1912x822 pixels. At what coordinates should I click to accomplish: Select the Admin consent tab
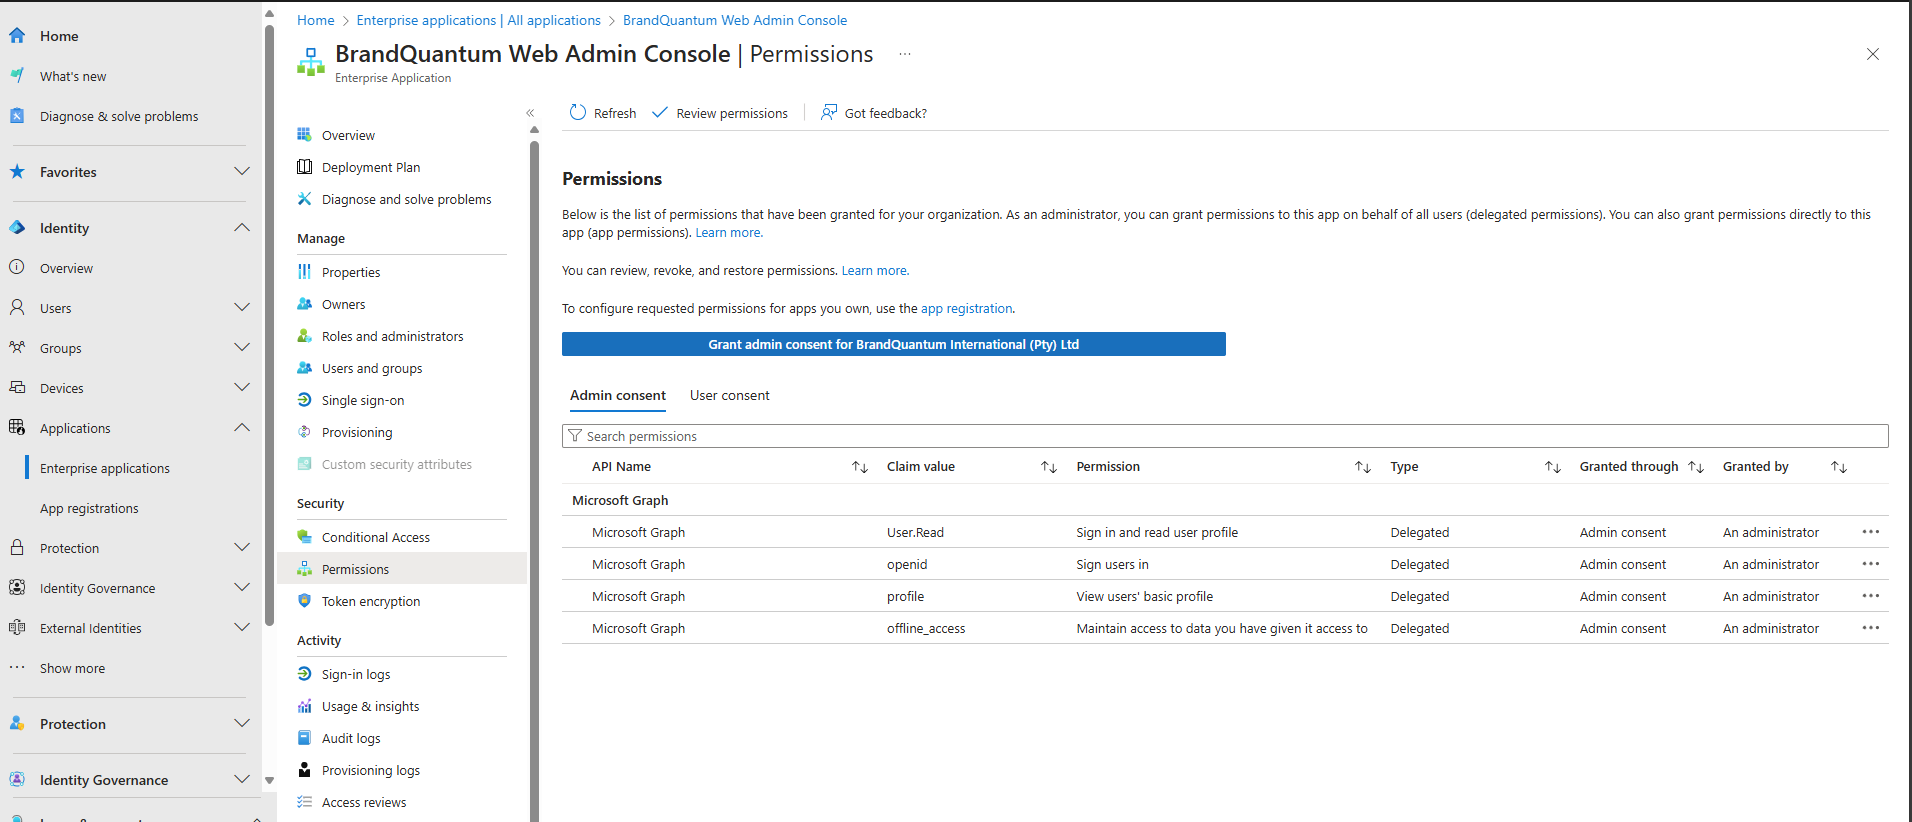(618, 396)
